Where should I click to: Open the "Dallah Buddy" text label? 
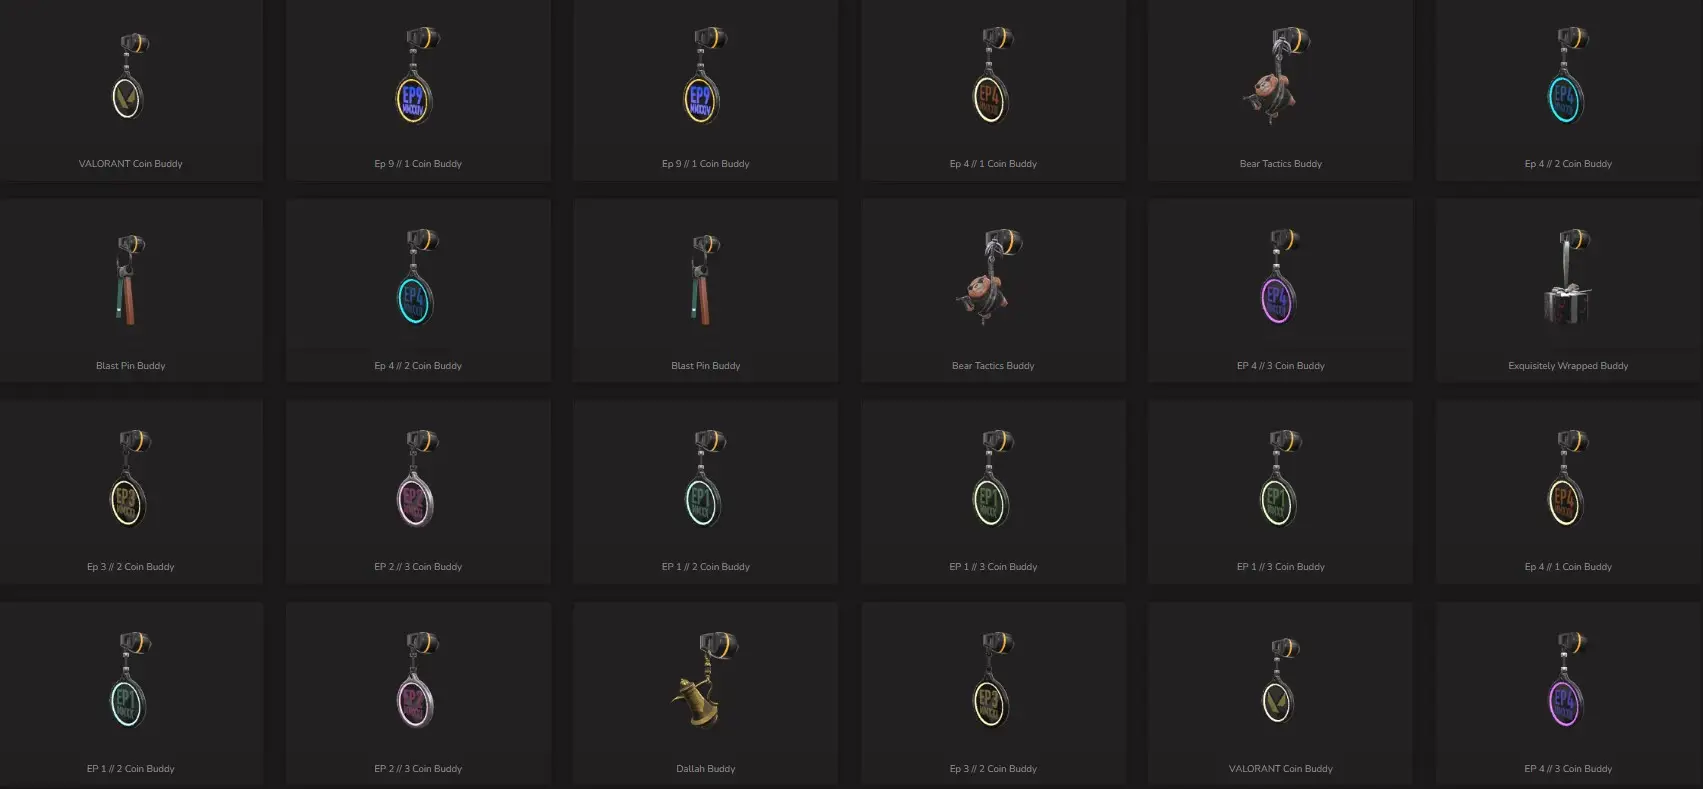point(705,769)
